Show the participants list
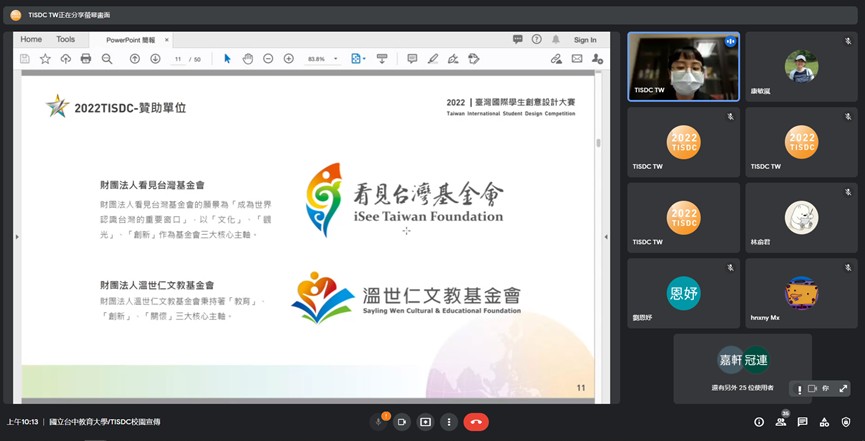Screen dimensions: 865x441 (781, 422)
